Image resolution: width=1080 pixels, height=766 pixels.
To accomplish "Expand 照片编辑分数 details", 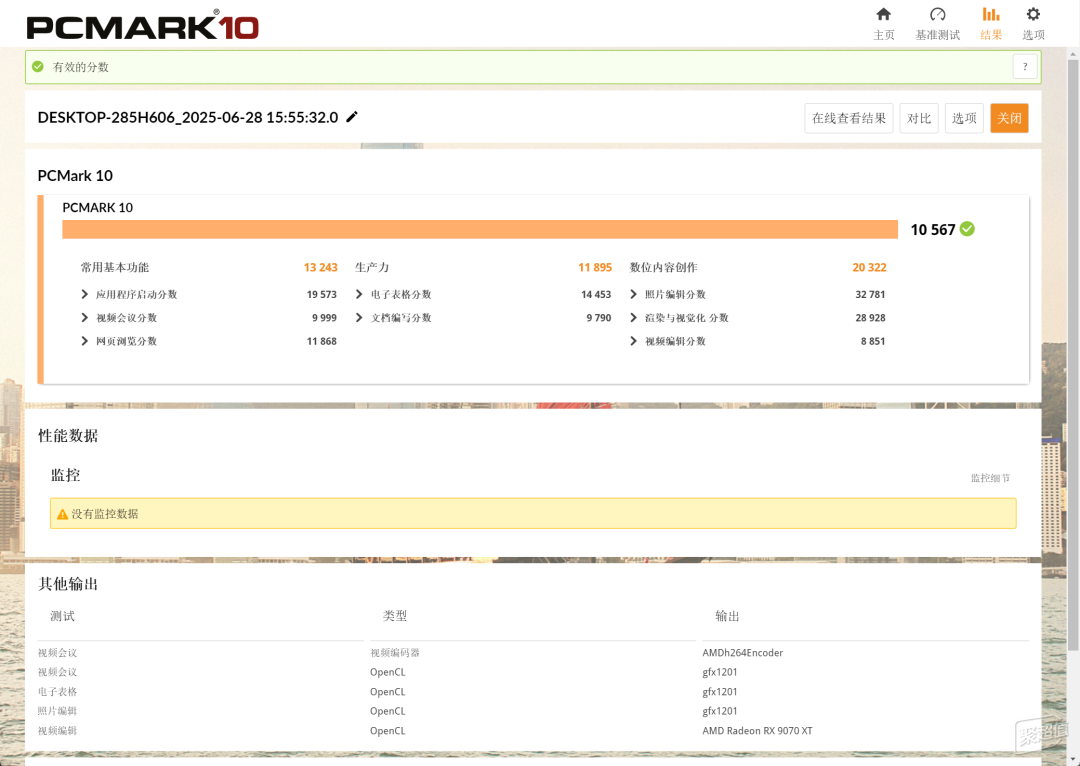I will (633, 294).
